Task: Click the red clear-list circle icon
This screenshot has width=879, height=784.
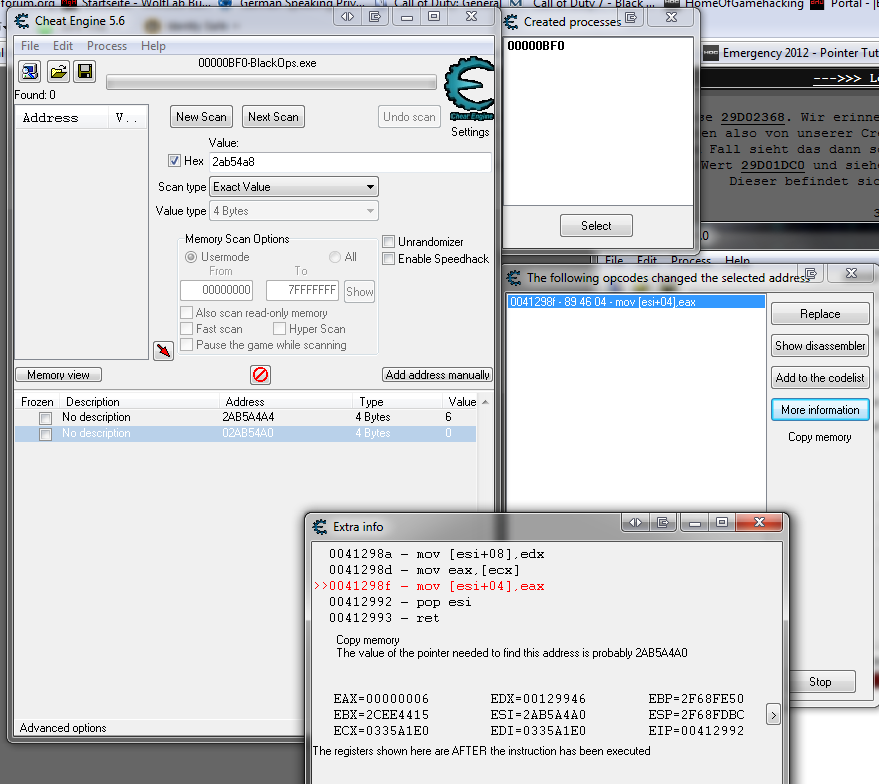Action: pos(260,375)
